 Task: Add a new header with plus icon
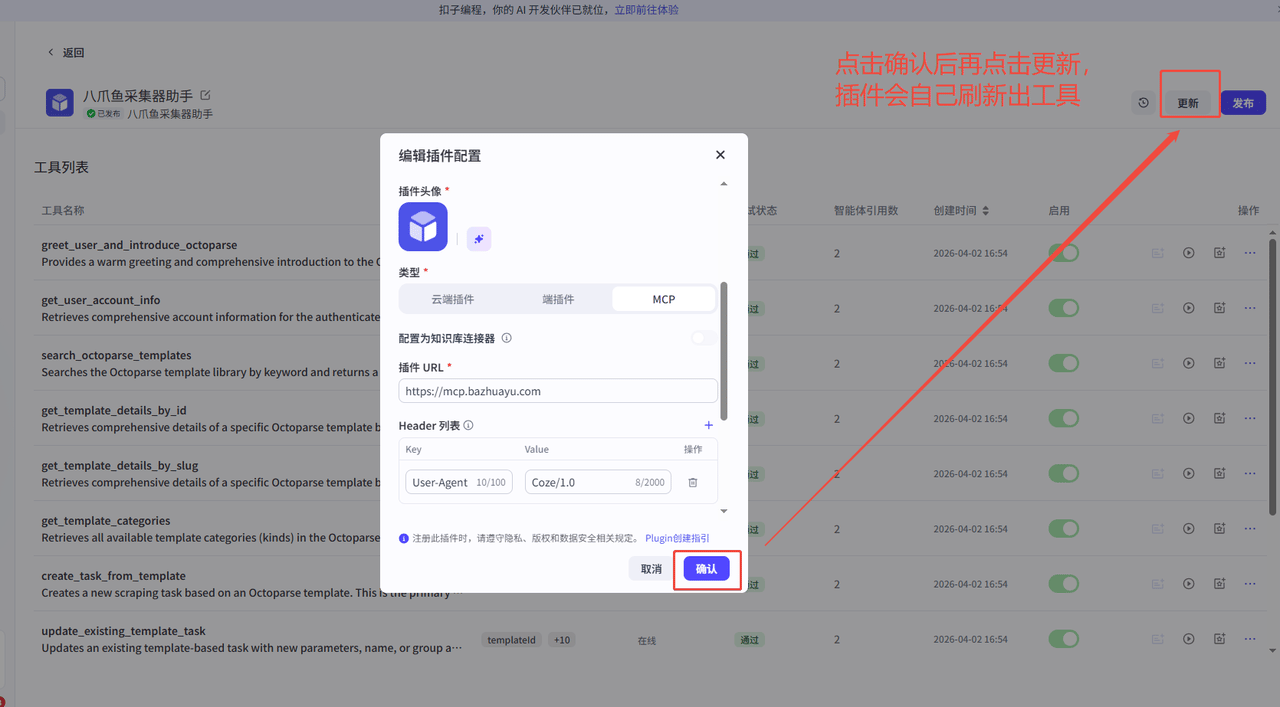[x=709, y=425]
